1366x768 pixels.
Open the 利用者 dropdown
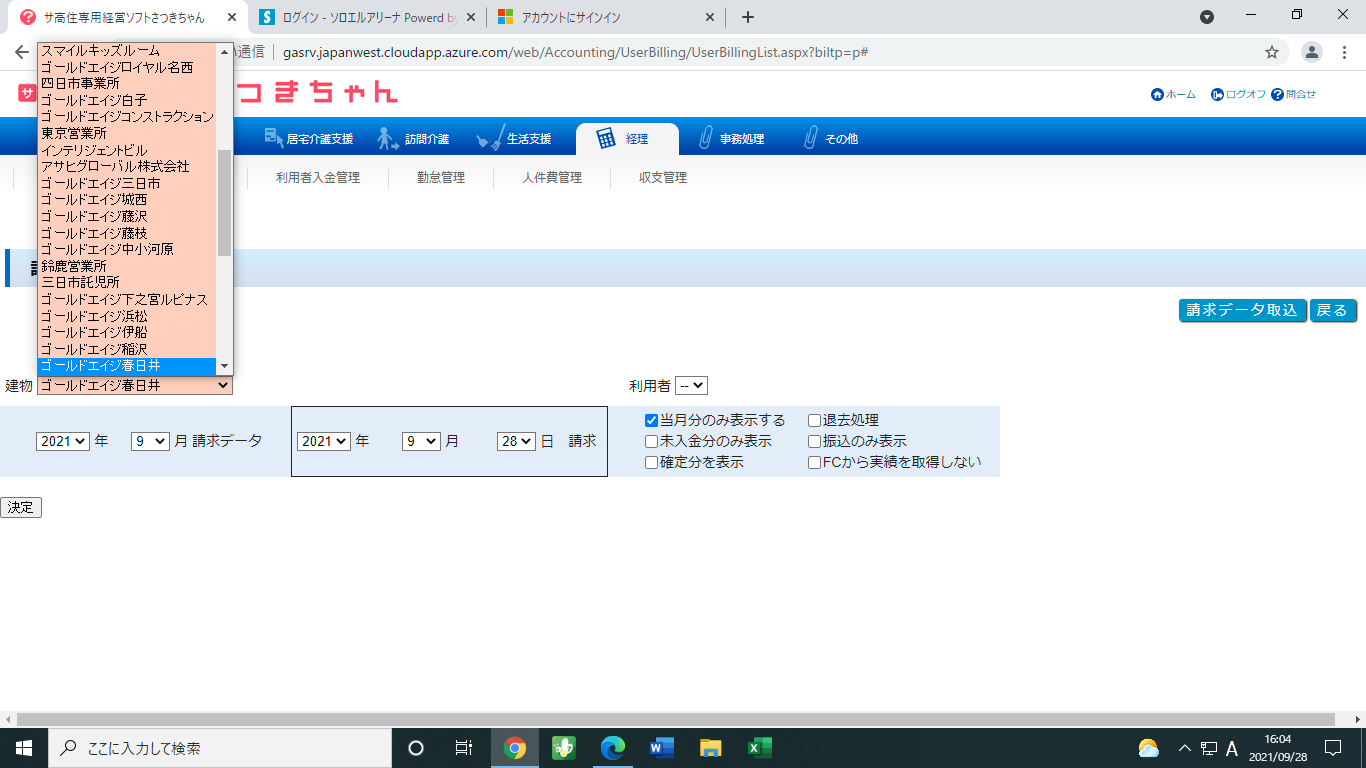click(x=691, y=386)
